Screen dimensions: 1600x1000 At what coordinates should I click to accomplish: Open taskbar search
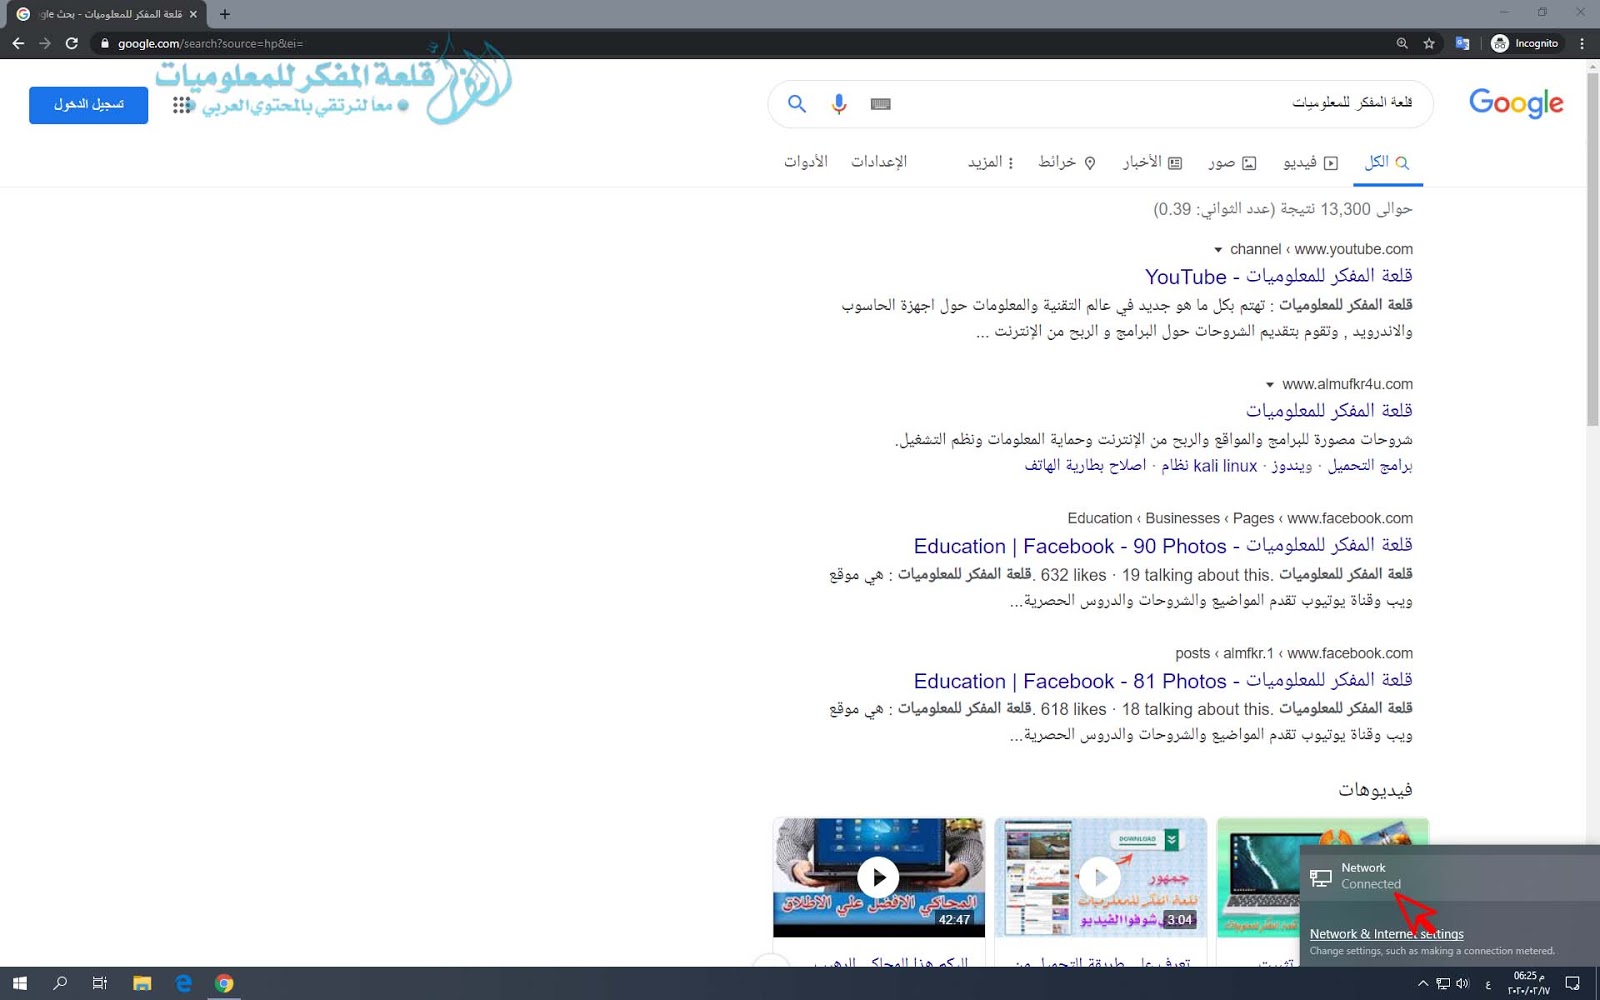click(60, 983)
